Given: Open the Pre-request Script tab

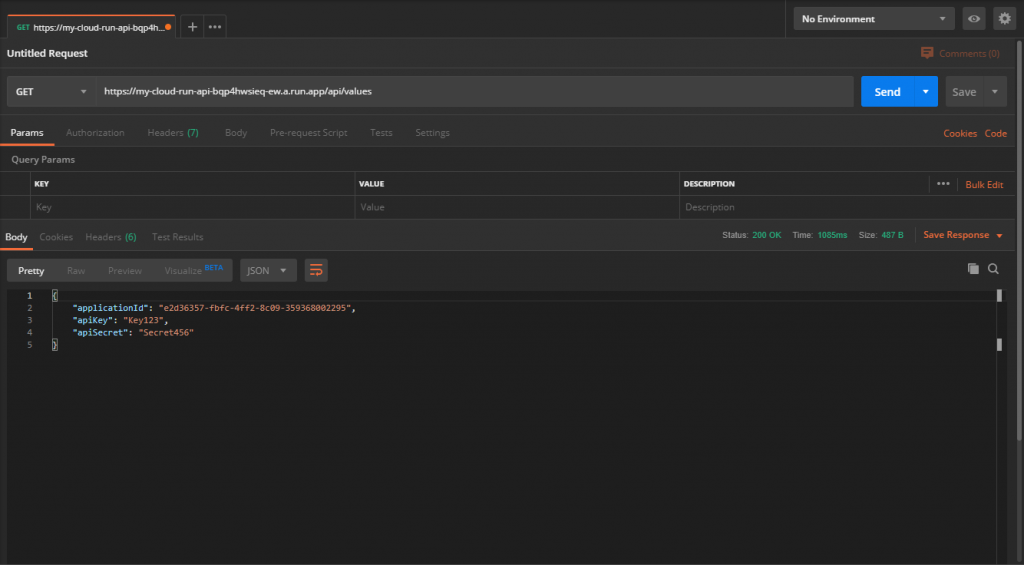Looking at the screenshot, I should (x=308, y=133).
